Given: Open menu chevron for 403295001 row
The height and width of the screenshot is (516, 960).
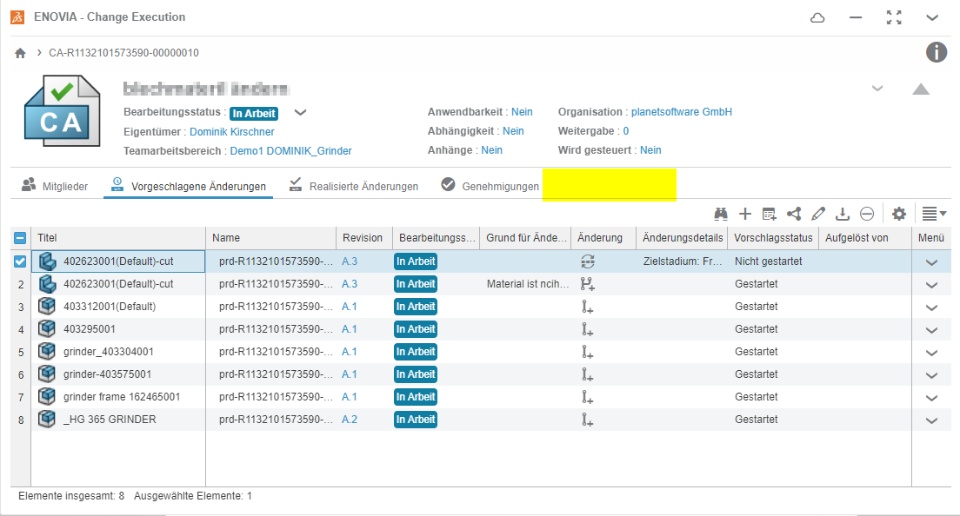Looking at the screenshot, I should [931, 331].
